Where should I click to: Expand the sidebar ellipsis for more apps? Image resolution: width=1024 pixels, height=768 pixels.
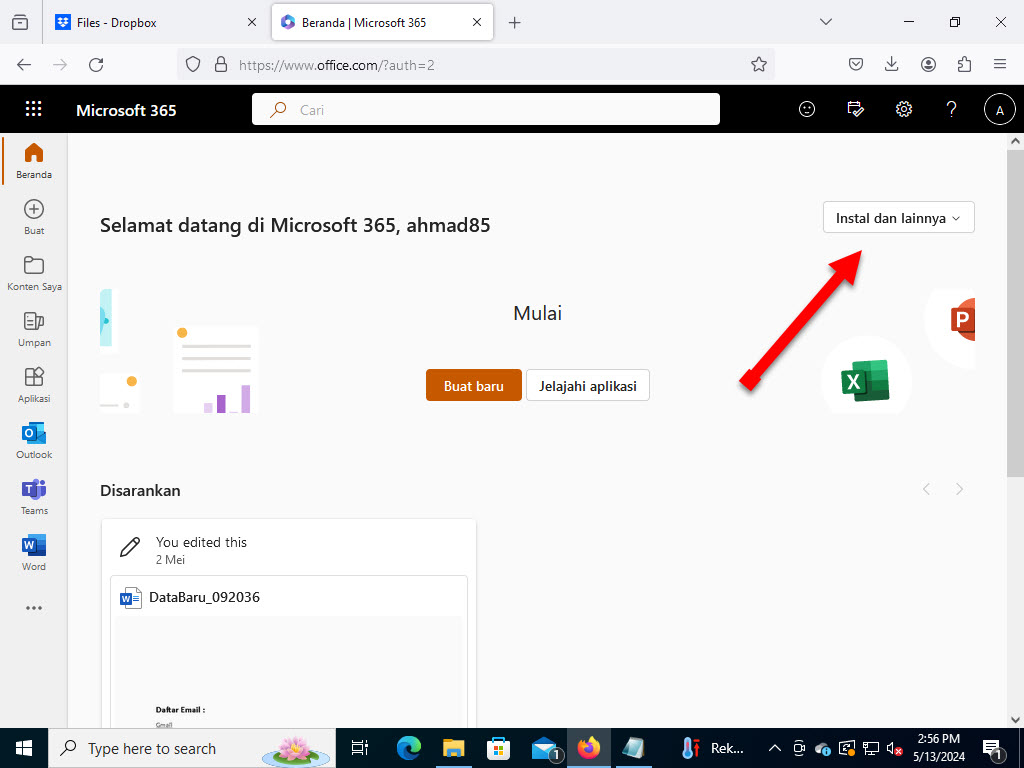(x=33, y=607)
